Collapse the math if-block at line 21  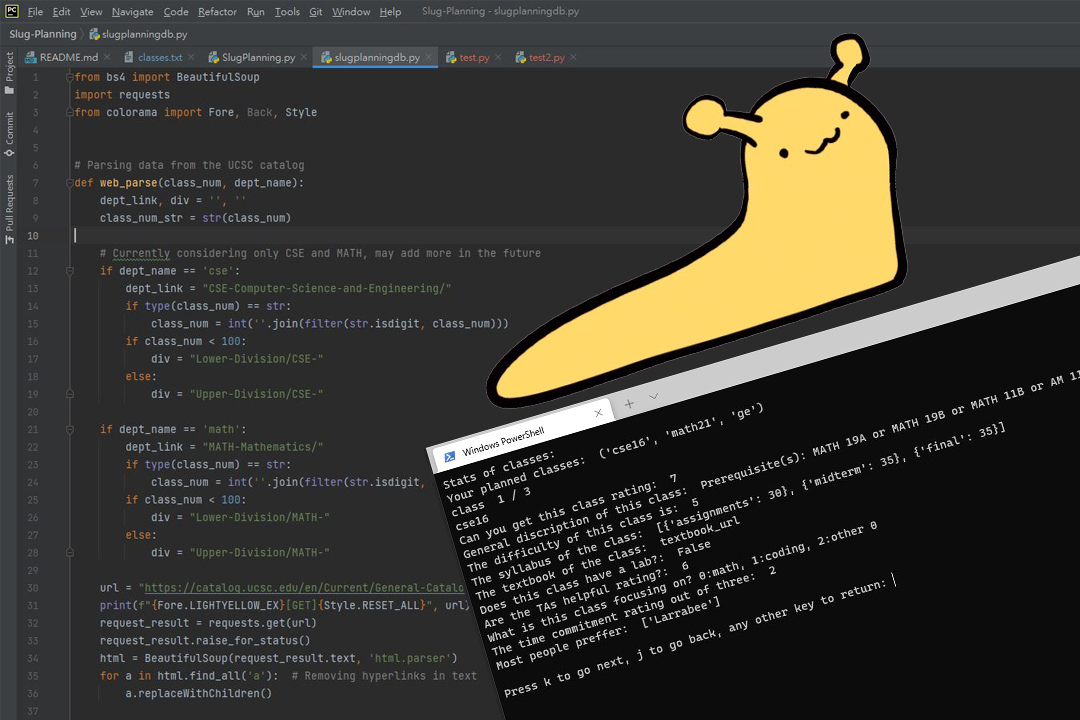pyautogui.click(x=70, y=429)
